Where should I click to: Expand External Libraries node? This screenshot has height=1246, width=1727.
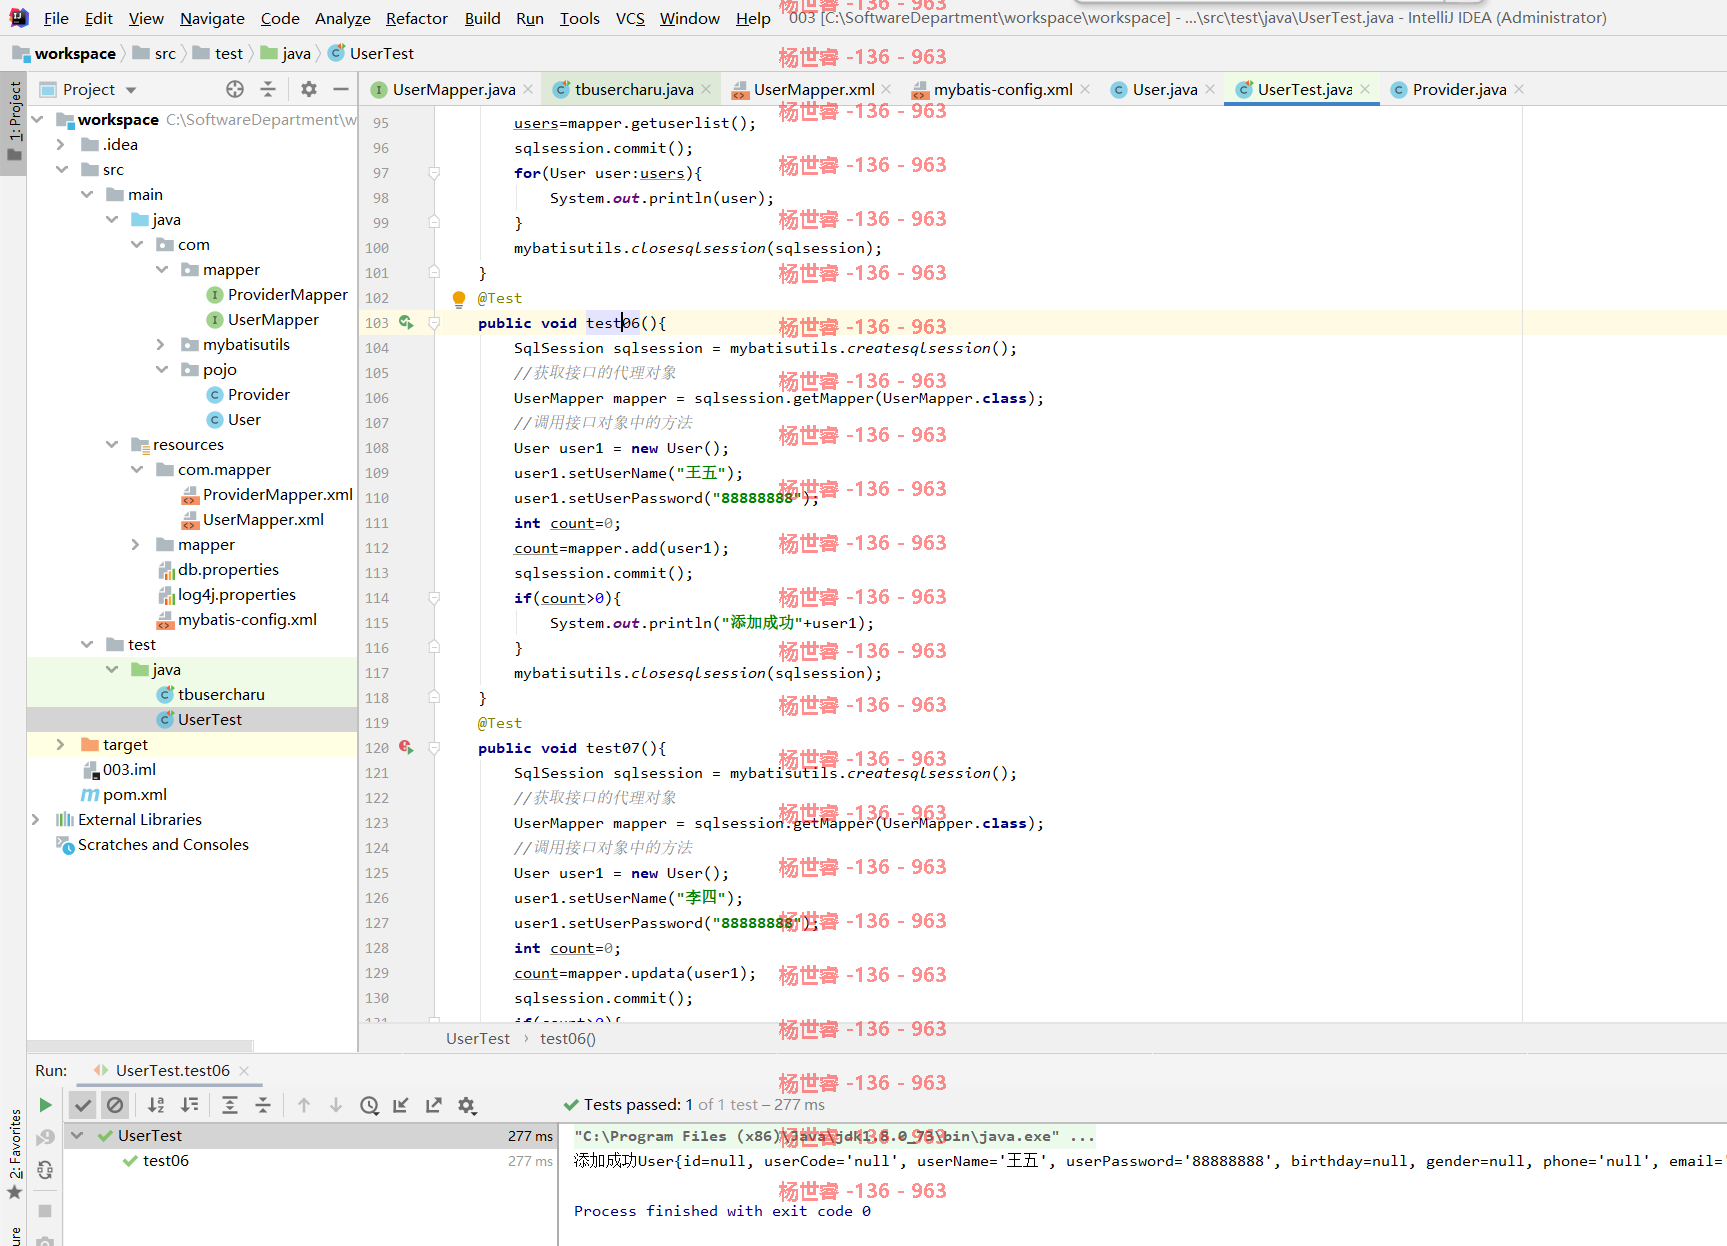36,819
